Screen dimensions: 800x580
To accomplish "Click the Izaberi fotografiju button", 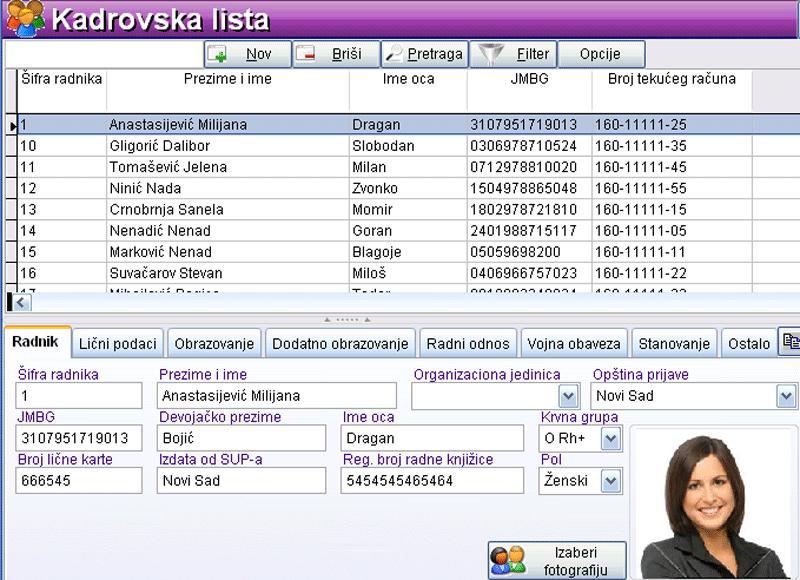I will pos(557,561).
